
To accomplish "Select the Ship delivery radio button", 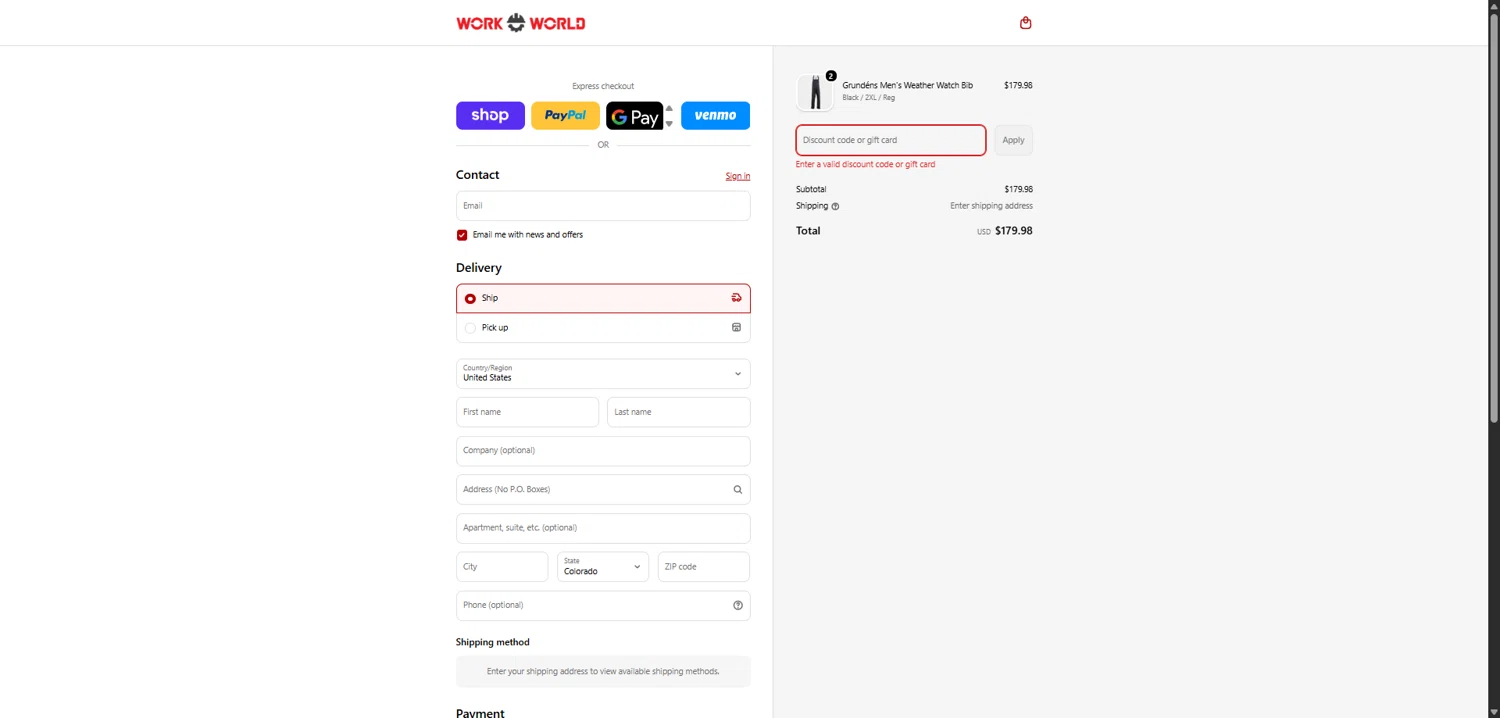I will tap(470, 298).
